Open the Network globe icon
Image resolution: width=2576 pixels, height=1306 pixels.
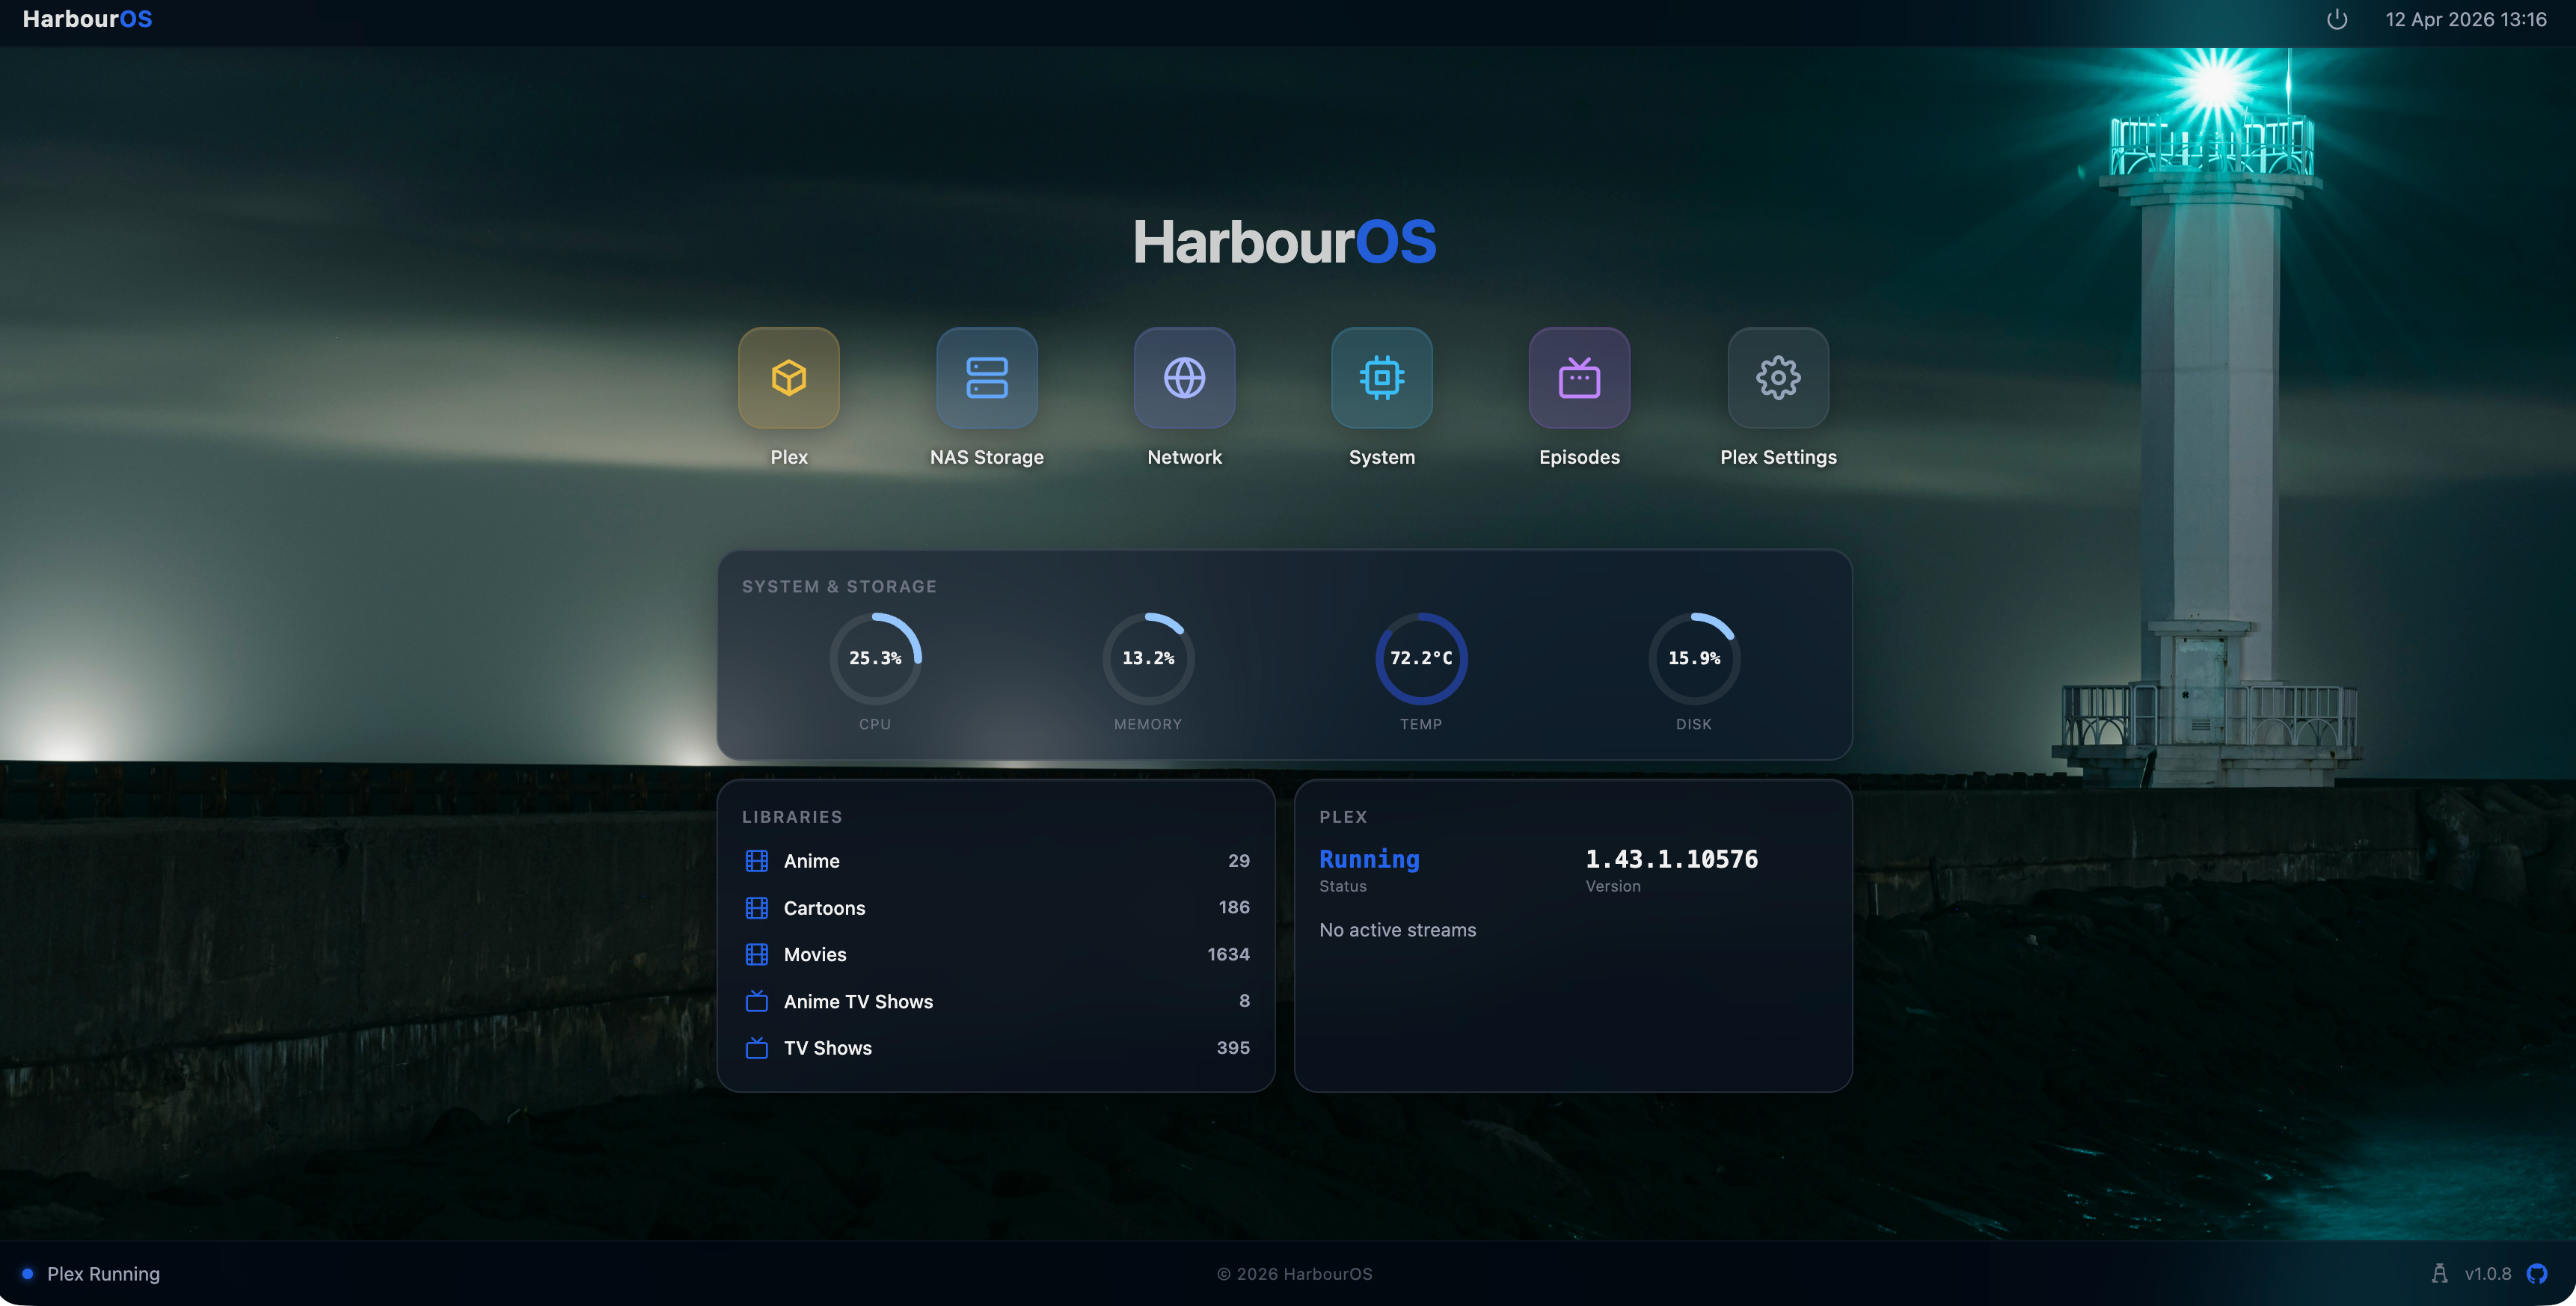(x=1184, y=378)
